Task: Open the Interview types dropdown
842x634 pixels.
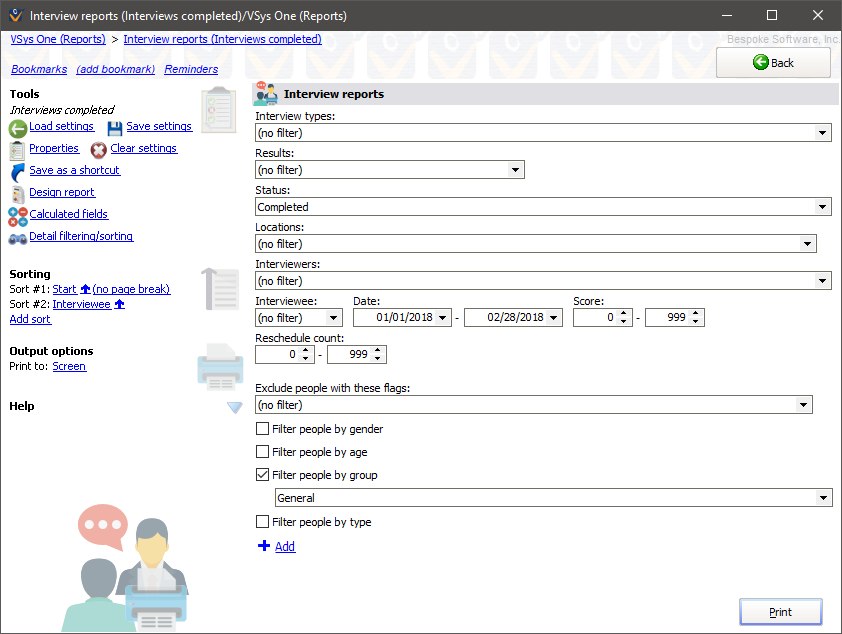Action: [822, 132]
